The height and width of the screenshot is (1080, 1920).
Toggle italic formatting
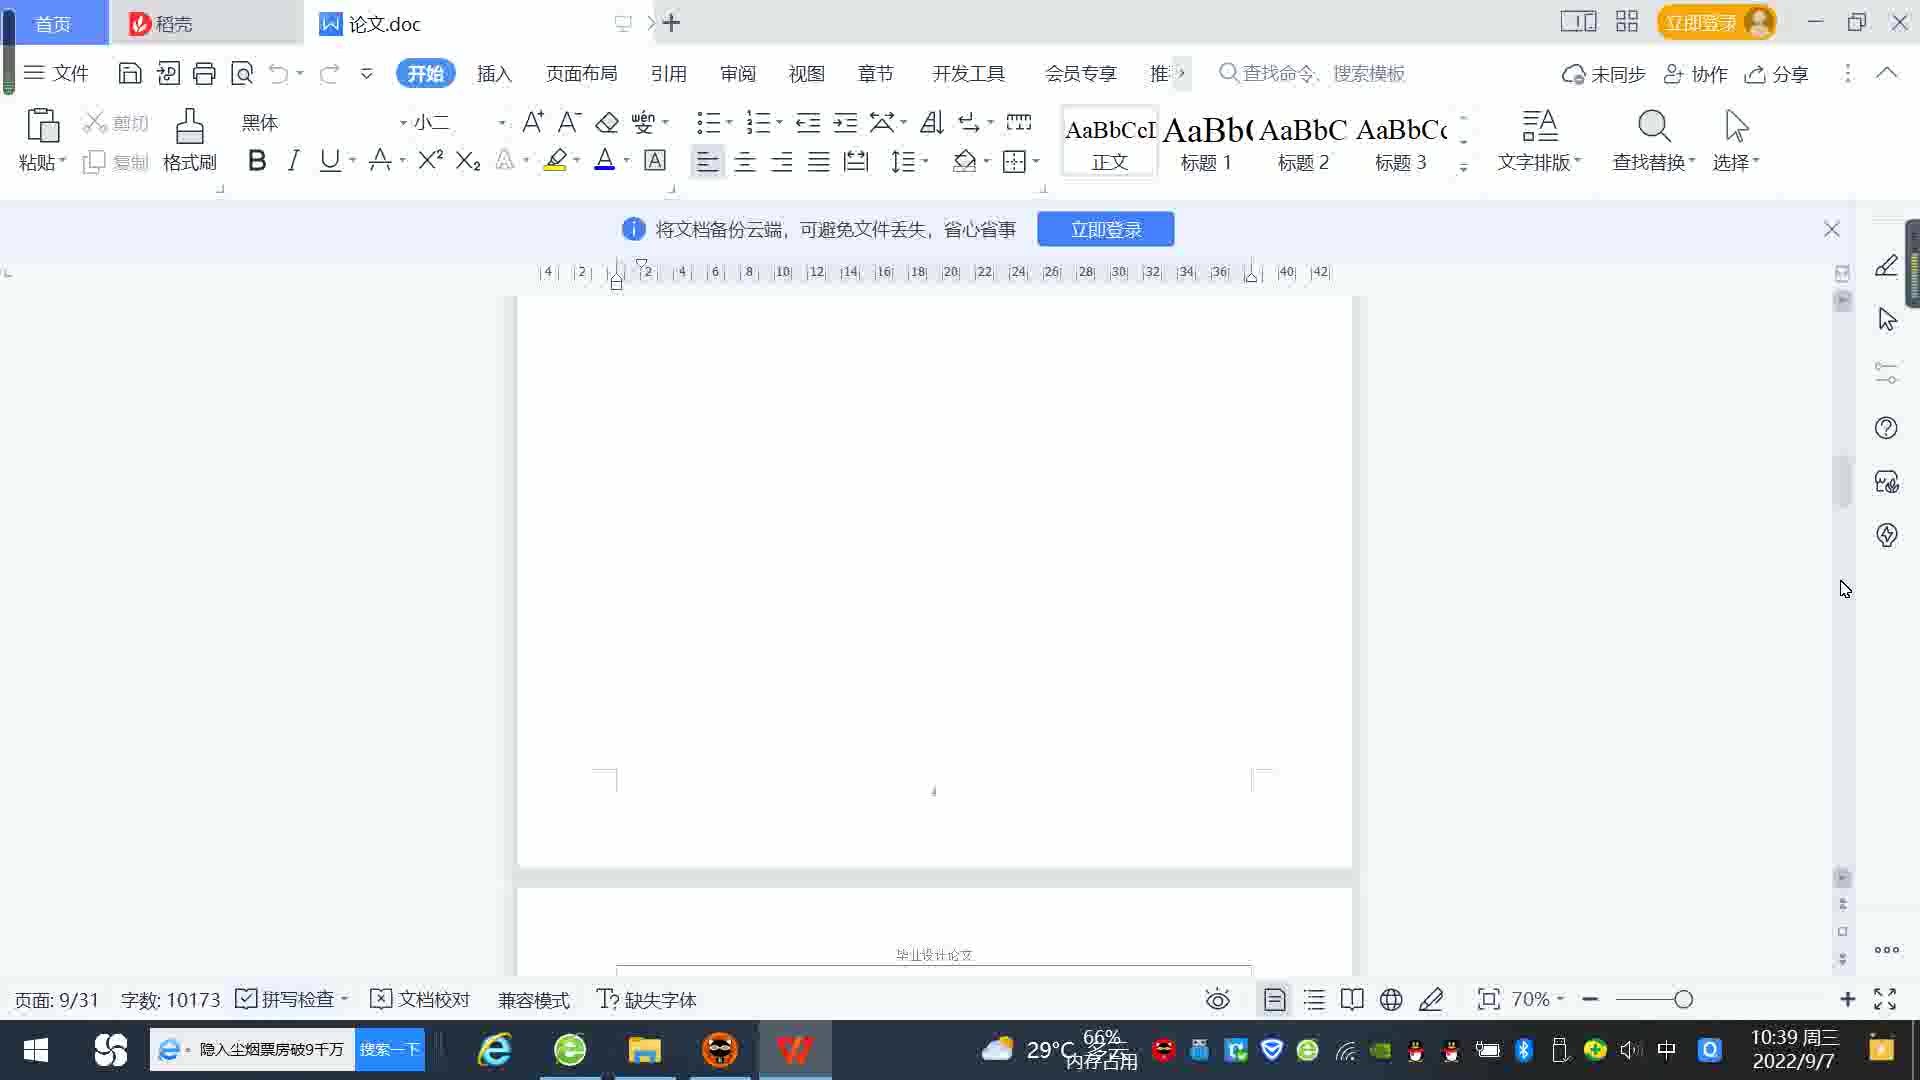(x=293, y=160)
